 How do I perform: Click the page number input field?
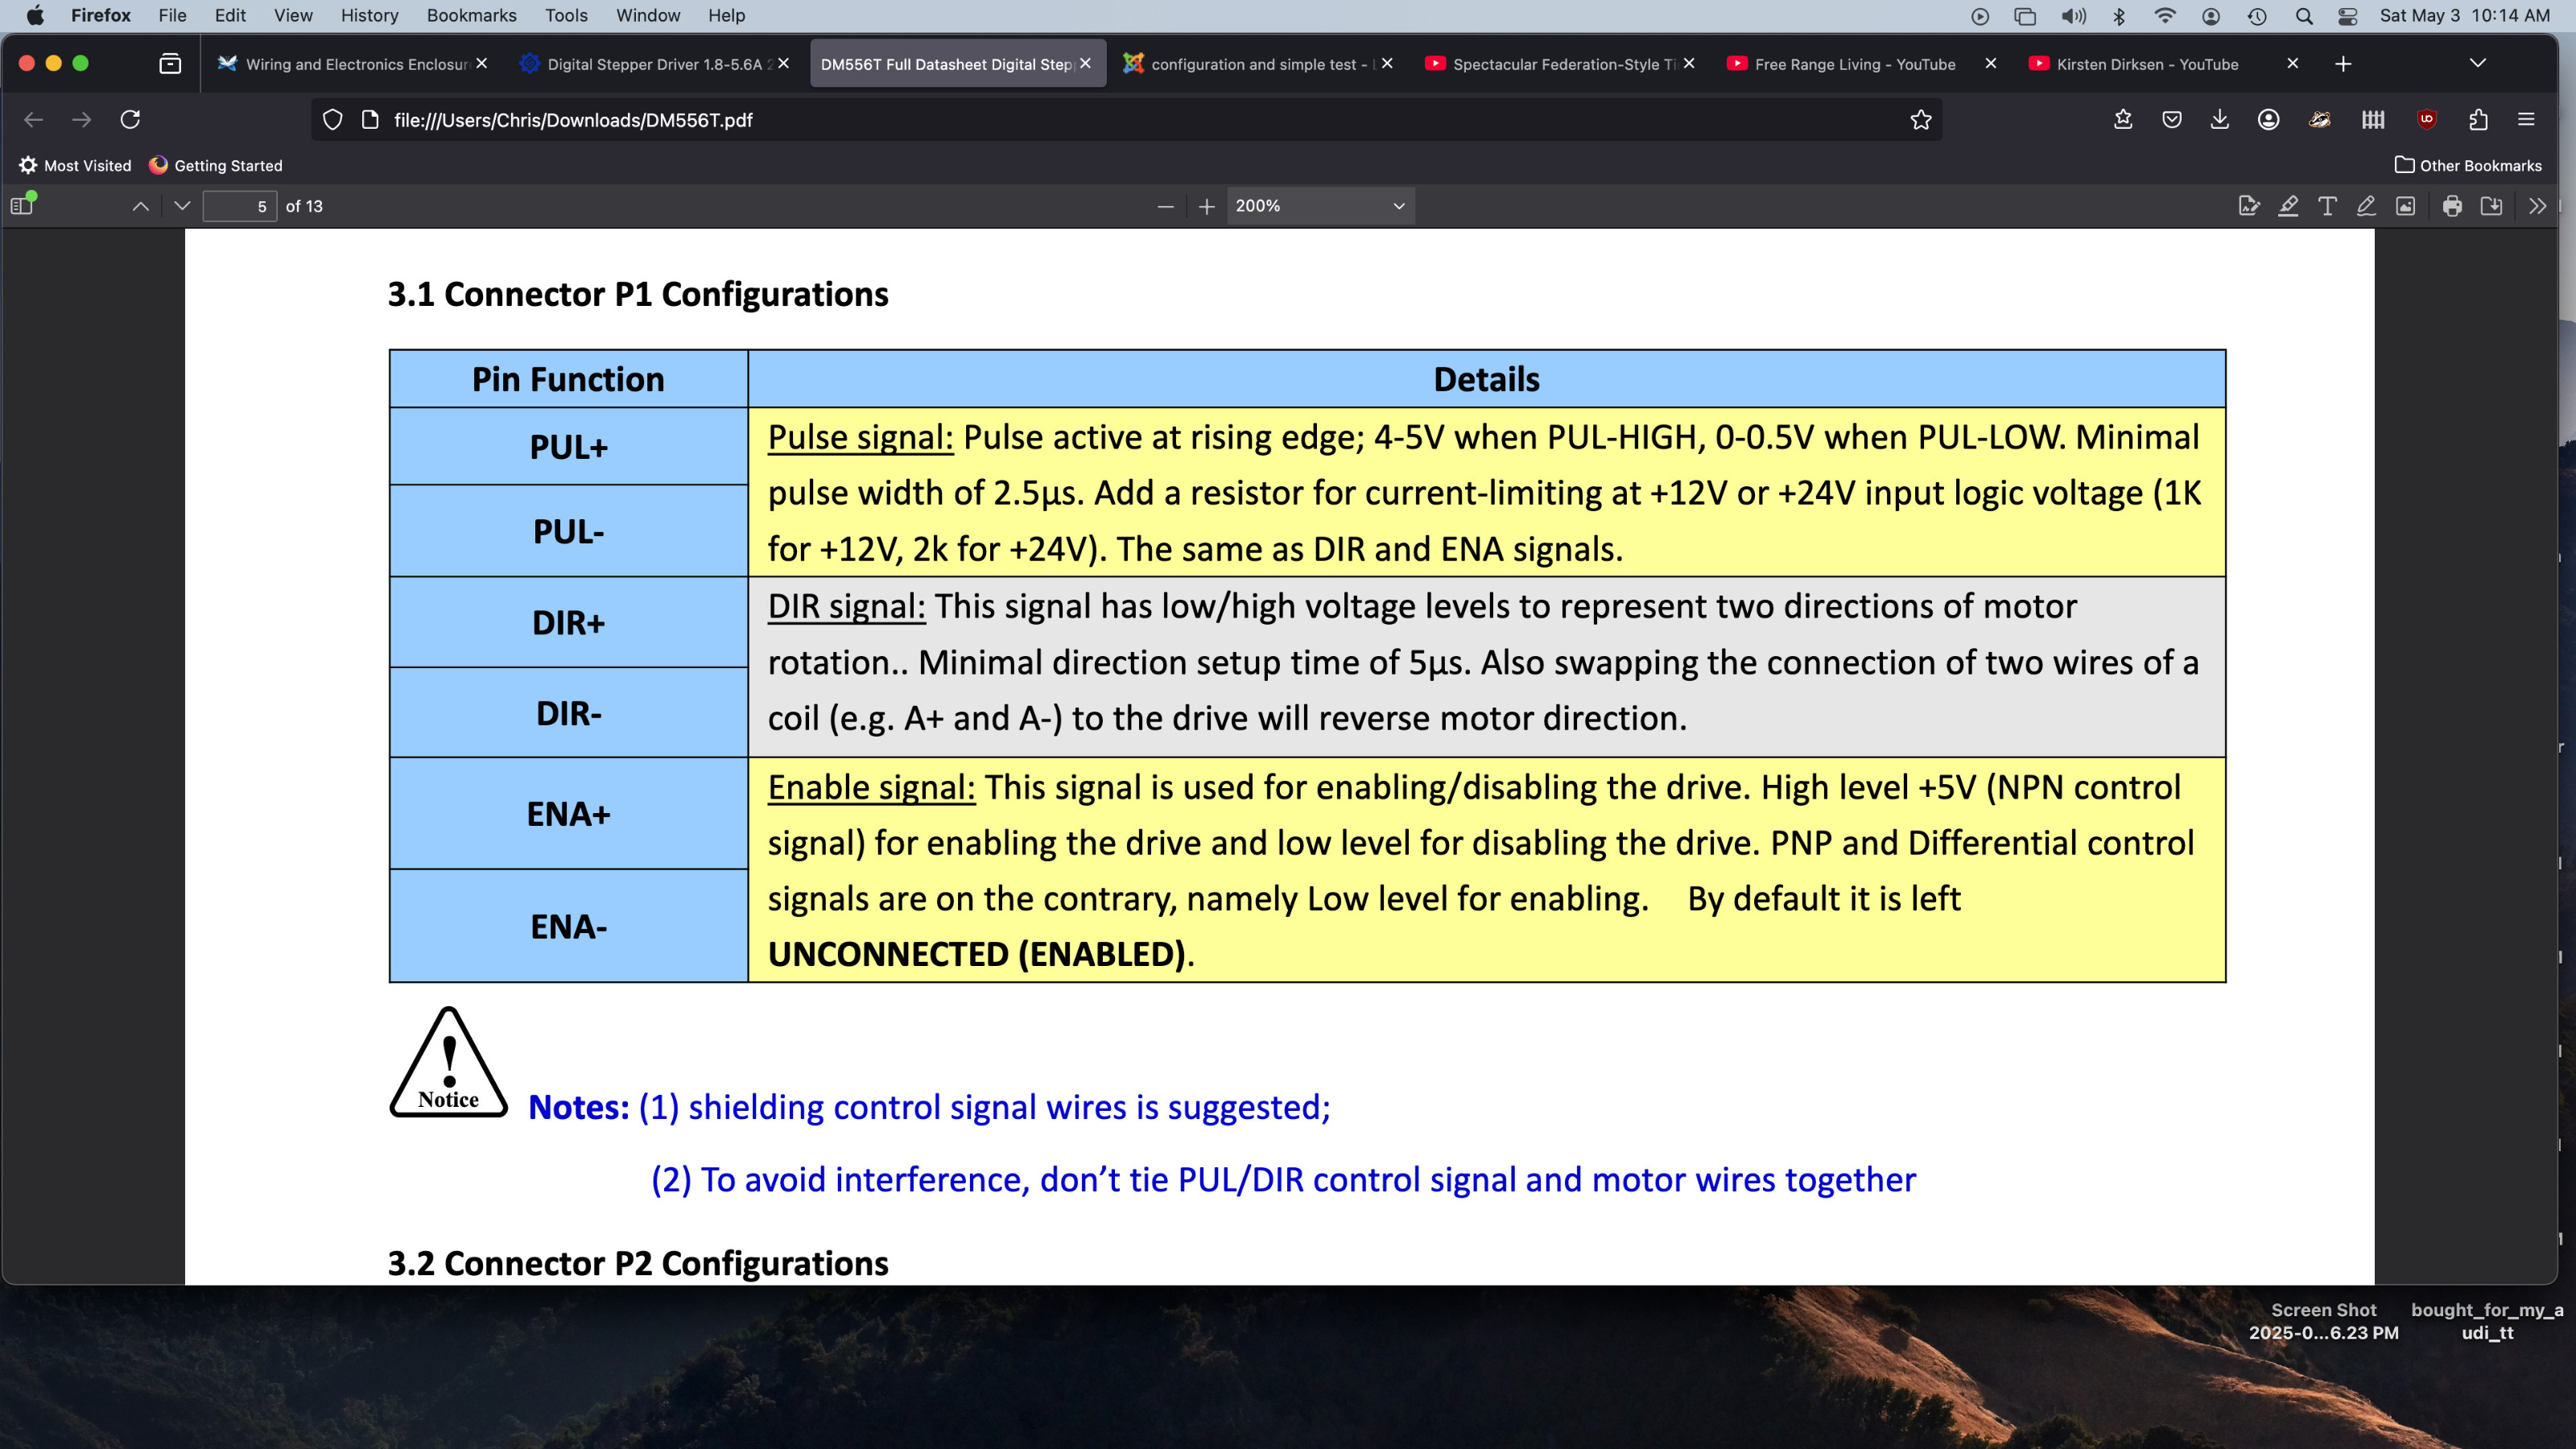(240, 206)
